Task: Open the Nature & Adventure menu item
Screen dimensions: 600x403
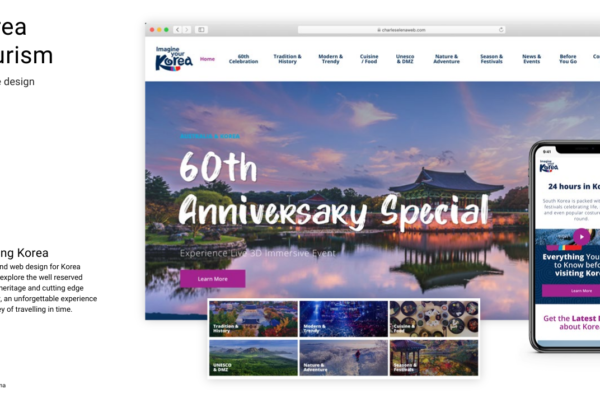Action: pyautogui.click(x=446, y=59)
